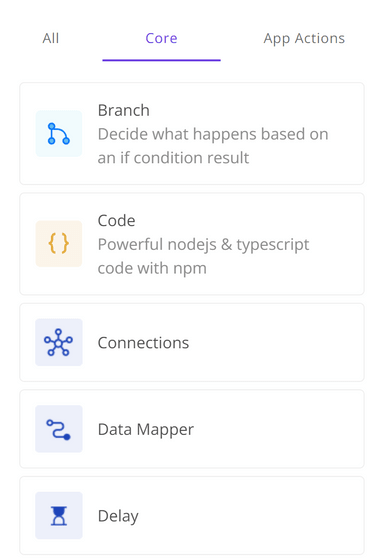
Task: Open the App Actions tab
Action: [x=304, y=39]
